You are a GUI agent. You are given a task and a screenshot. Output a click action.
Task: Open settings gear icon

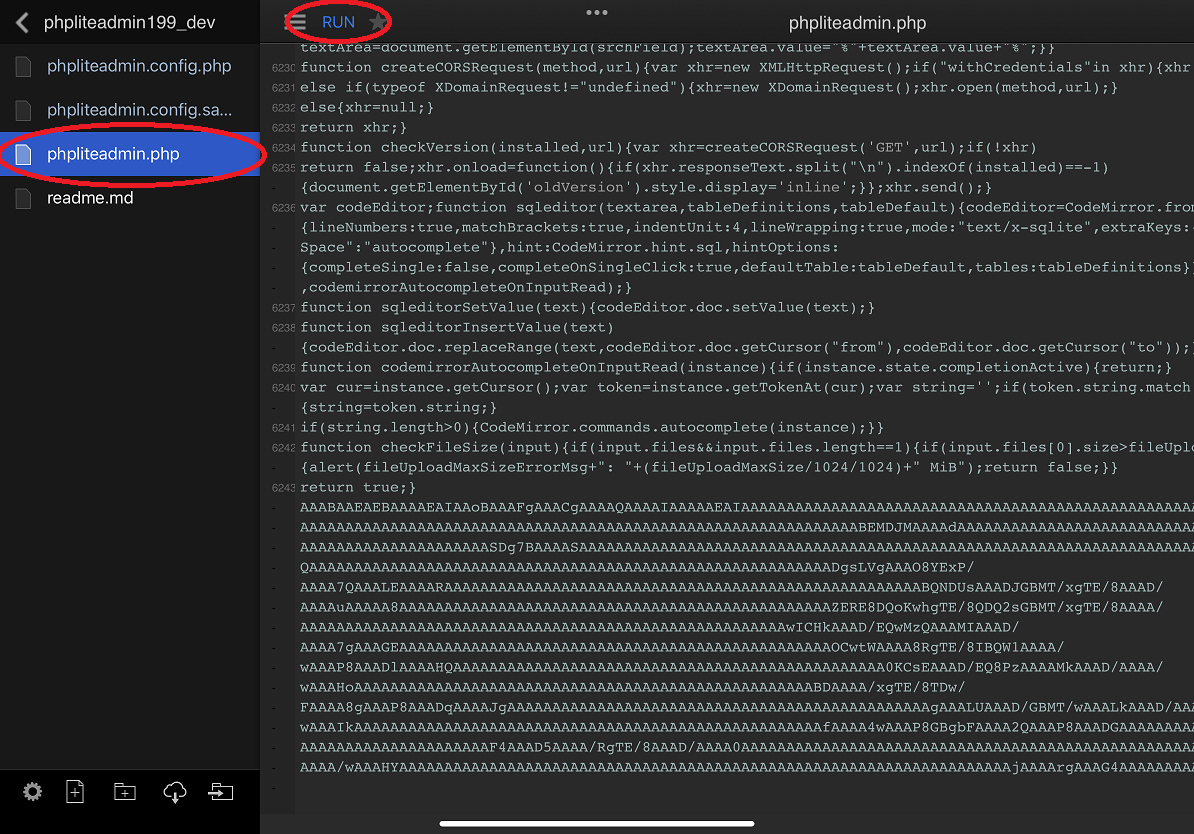[32, 792]
